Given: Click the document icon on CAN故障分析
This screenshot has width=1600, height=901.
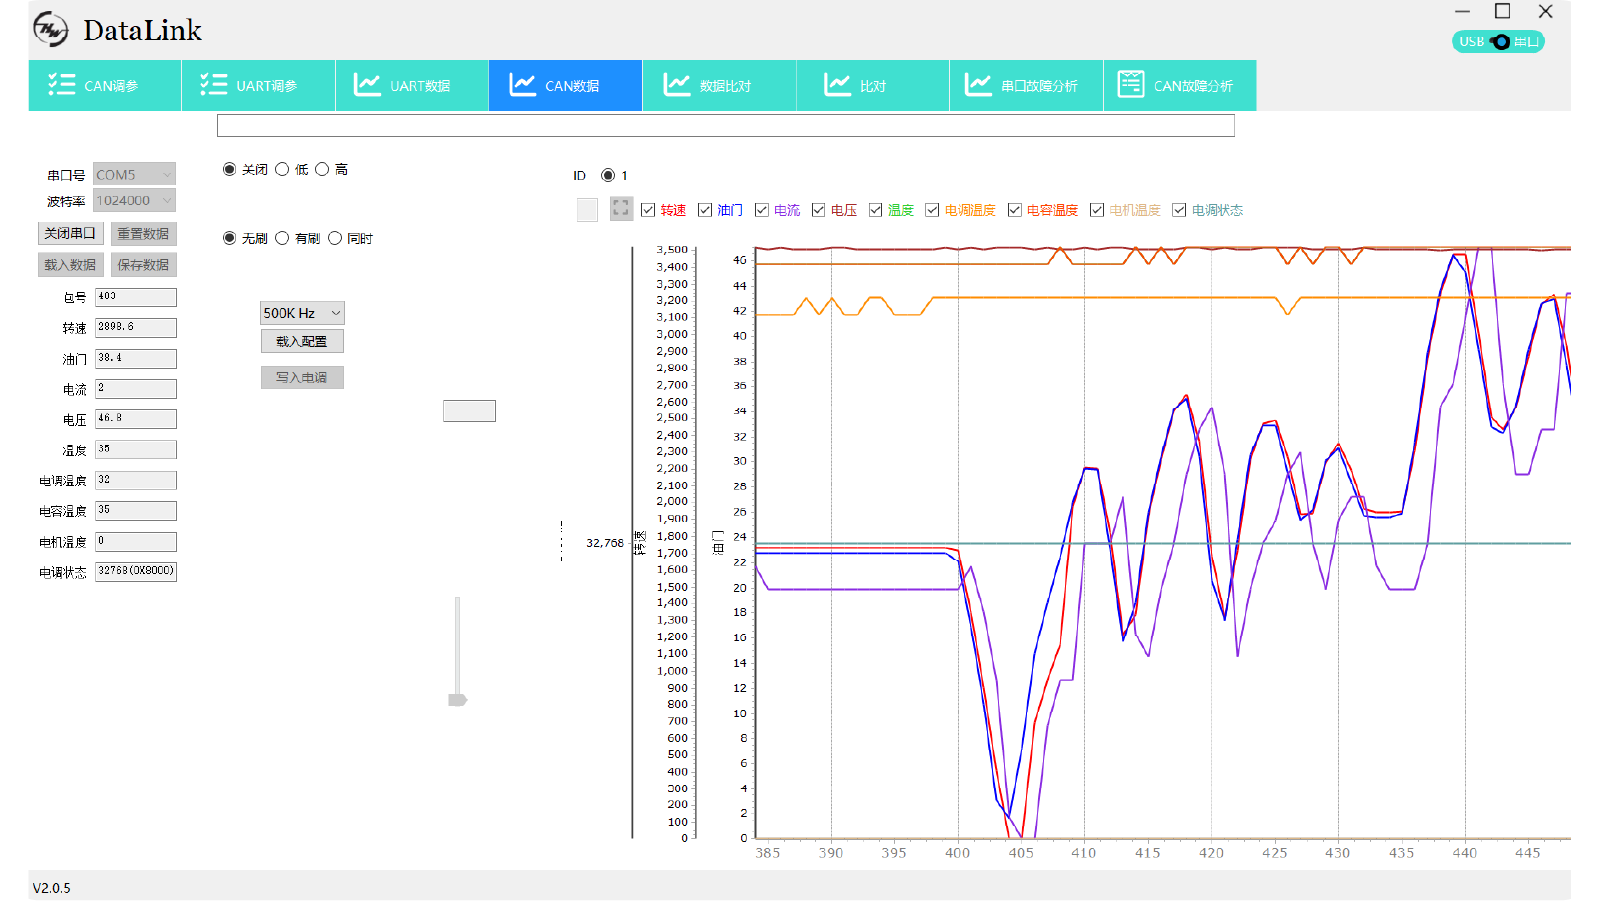Looking at the screenshot, I should tap(1131, 85).
